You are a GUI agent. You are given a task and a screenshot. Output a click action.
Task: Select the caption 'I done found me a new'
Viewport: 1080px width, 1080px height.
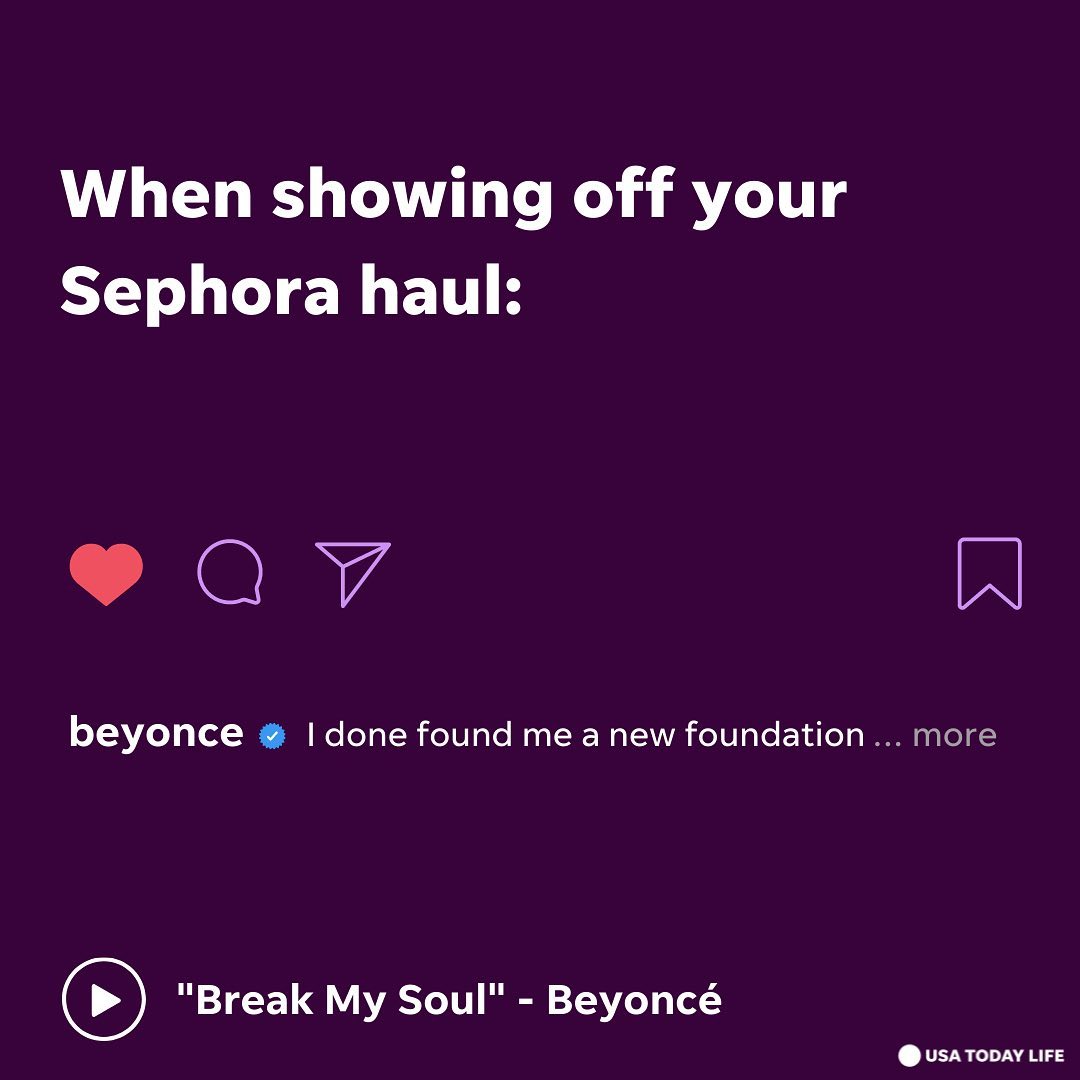pyautogui.click(x=492, y=735)
